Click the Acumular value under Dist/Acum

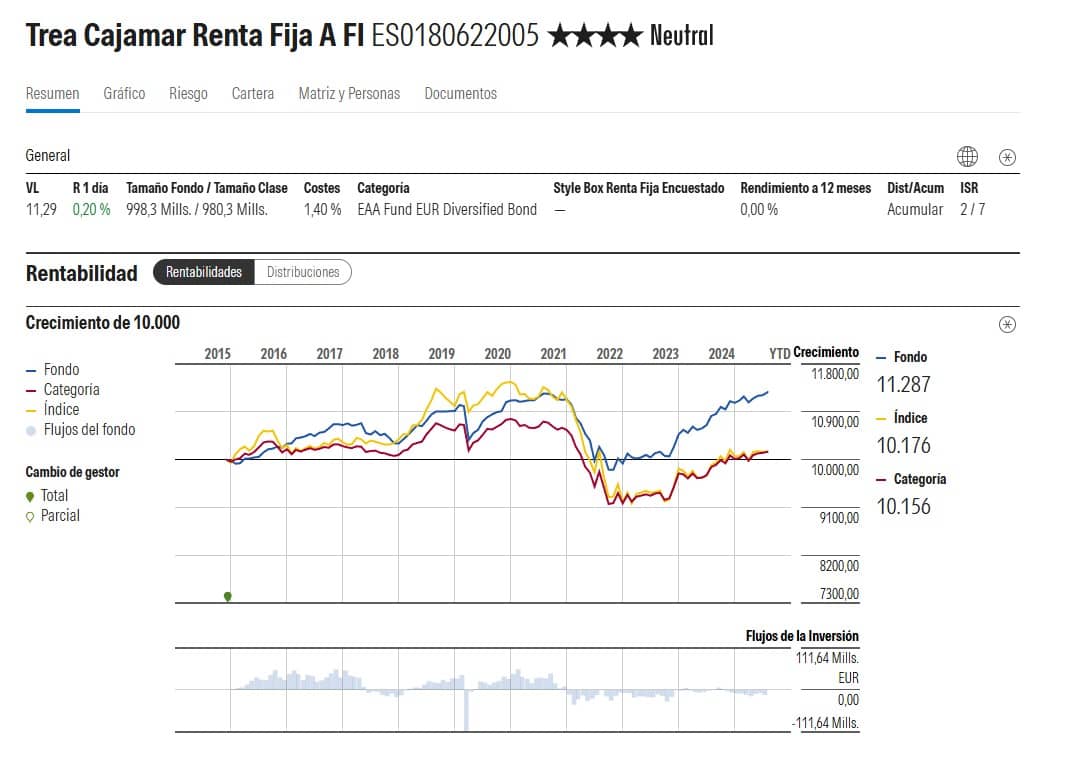click(915, 209)
